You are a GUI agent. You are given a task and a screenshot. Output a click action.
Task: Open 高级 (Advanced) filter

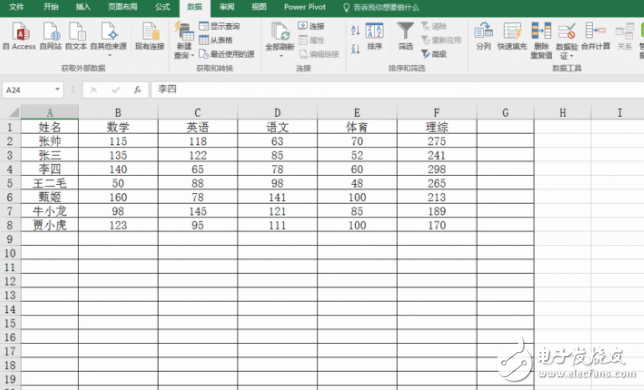(434, 54)
